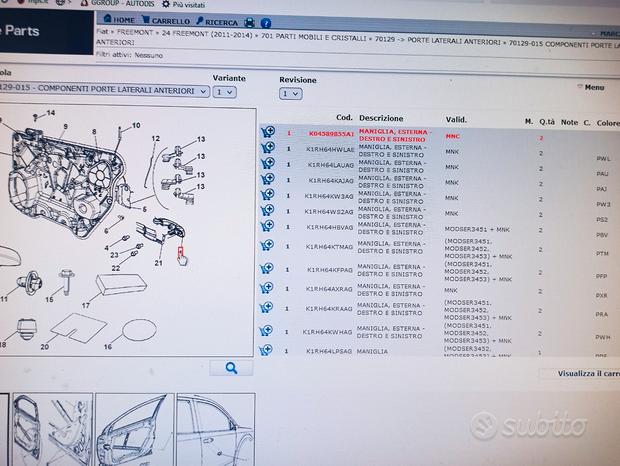Screen dimensions: 620x466
Task: Open the RICERCA search page
Action: coord(217,22)
